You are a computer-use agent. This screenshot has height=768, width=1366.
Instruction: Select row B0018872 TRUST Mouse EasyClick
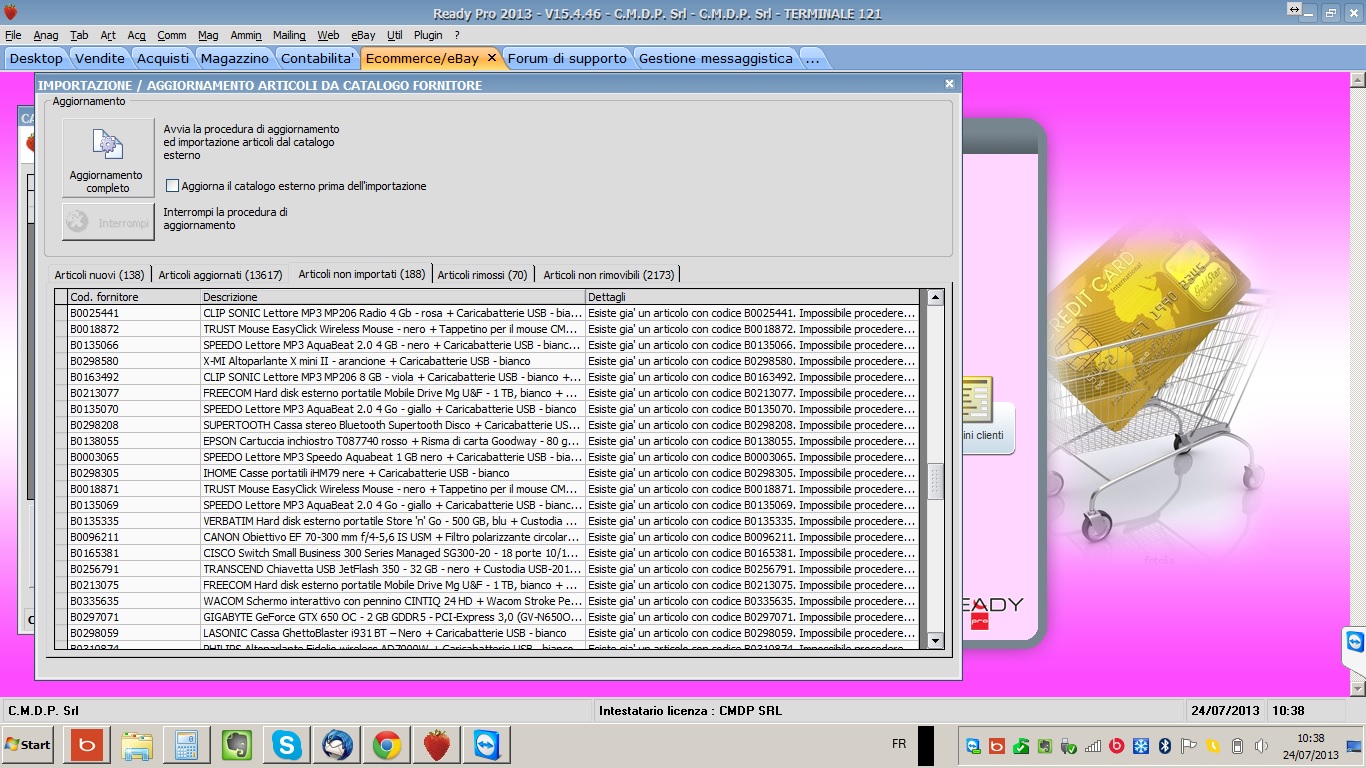pos(487,329)
